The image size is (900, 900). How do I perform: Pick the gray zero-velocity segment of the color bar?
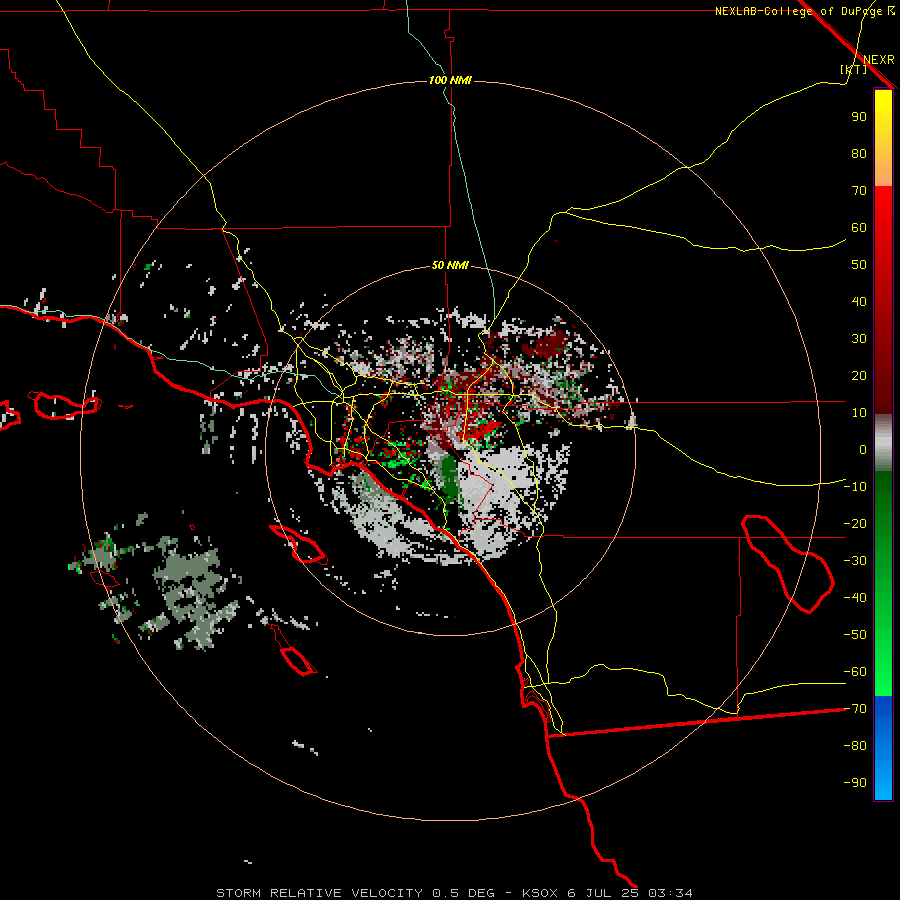point(883,443)
